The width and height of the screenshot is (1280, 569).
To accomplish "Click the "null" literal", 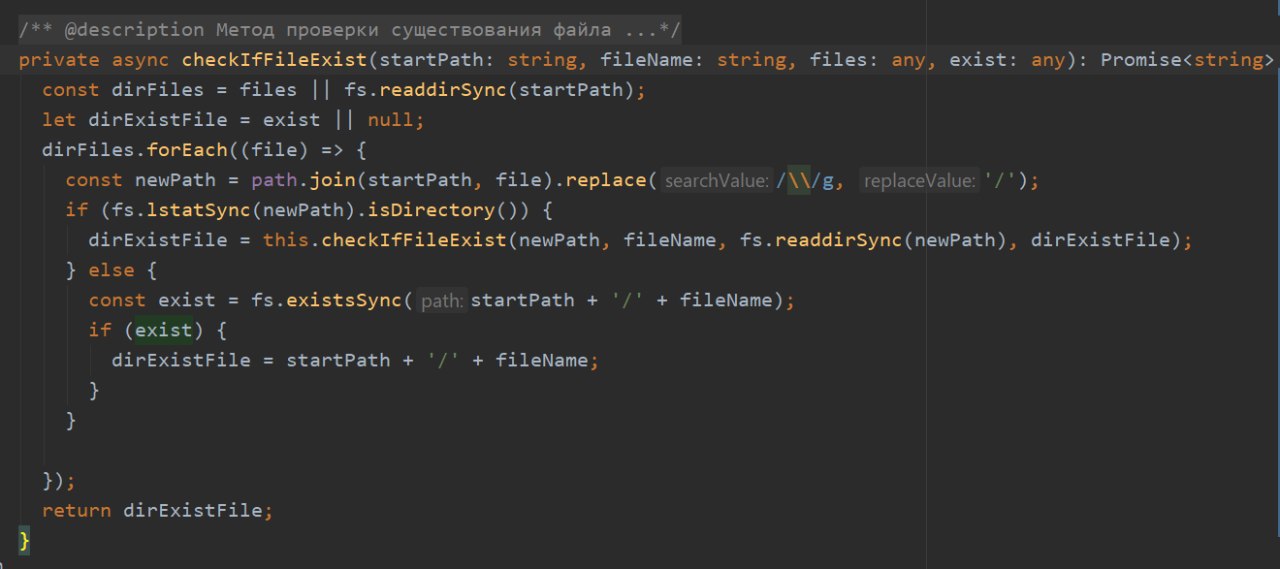I will (390, 120).
